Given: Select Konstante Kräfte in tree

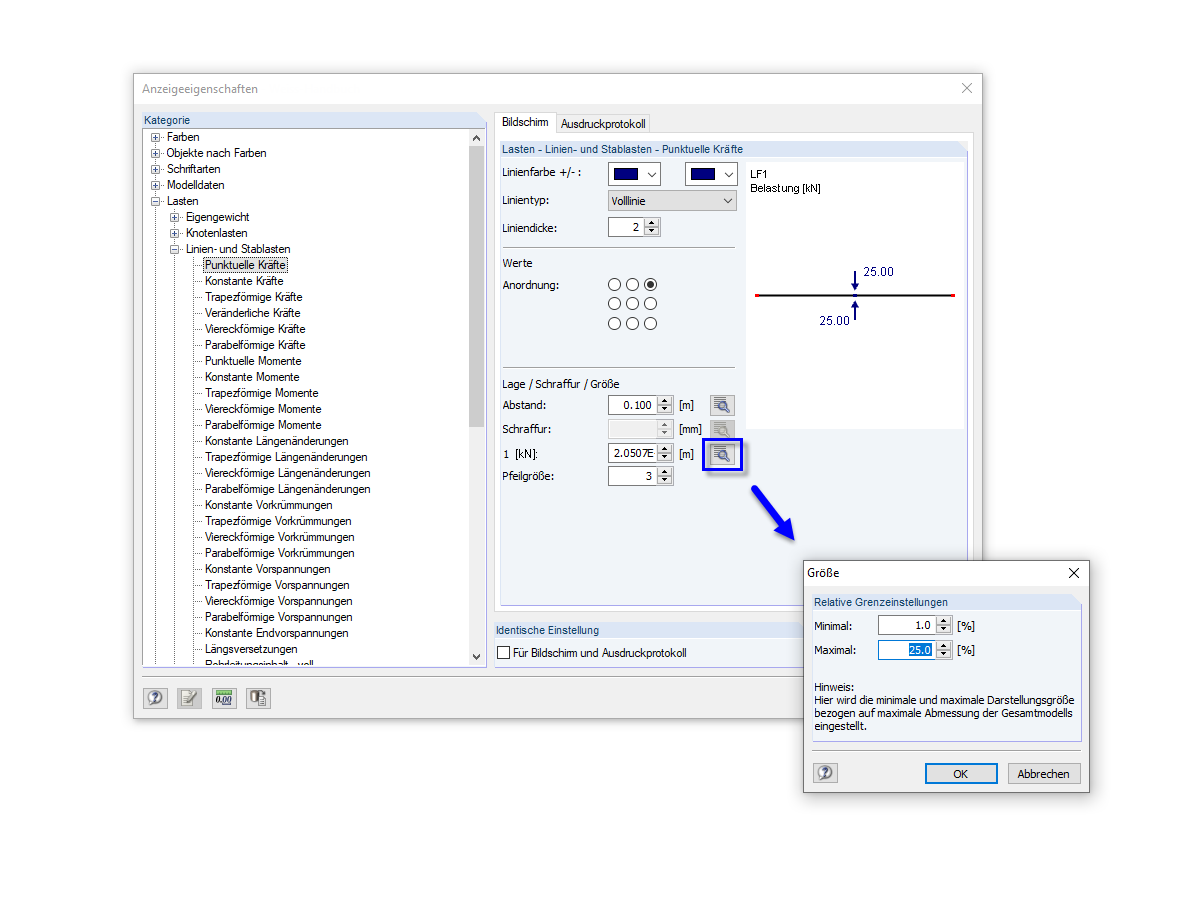Looking at the screenshot, I should pyautogui.click(x=244, y=281).
